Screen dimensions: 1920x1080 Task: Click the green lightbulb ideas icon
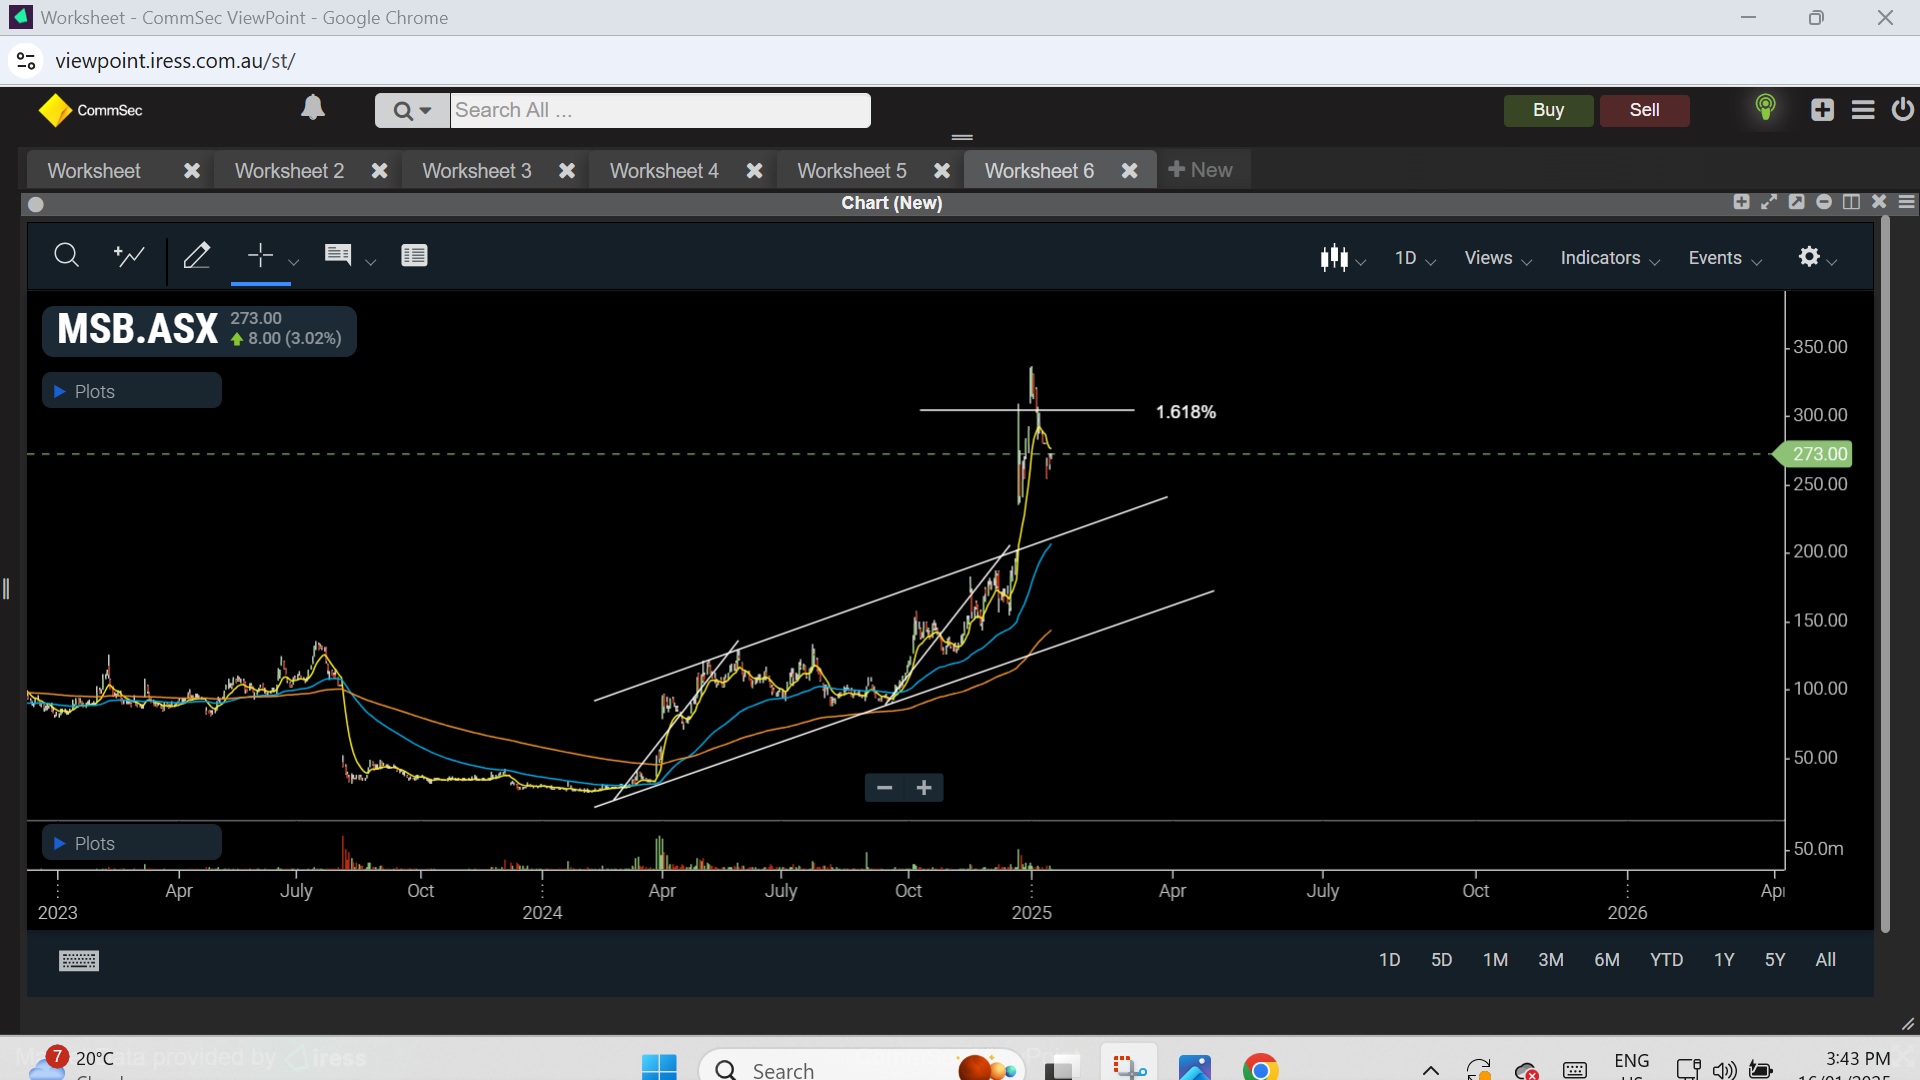click(1766, 108)
